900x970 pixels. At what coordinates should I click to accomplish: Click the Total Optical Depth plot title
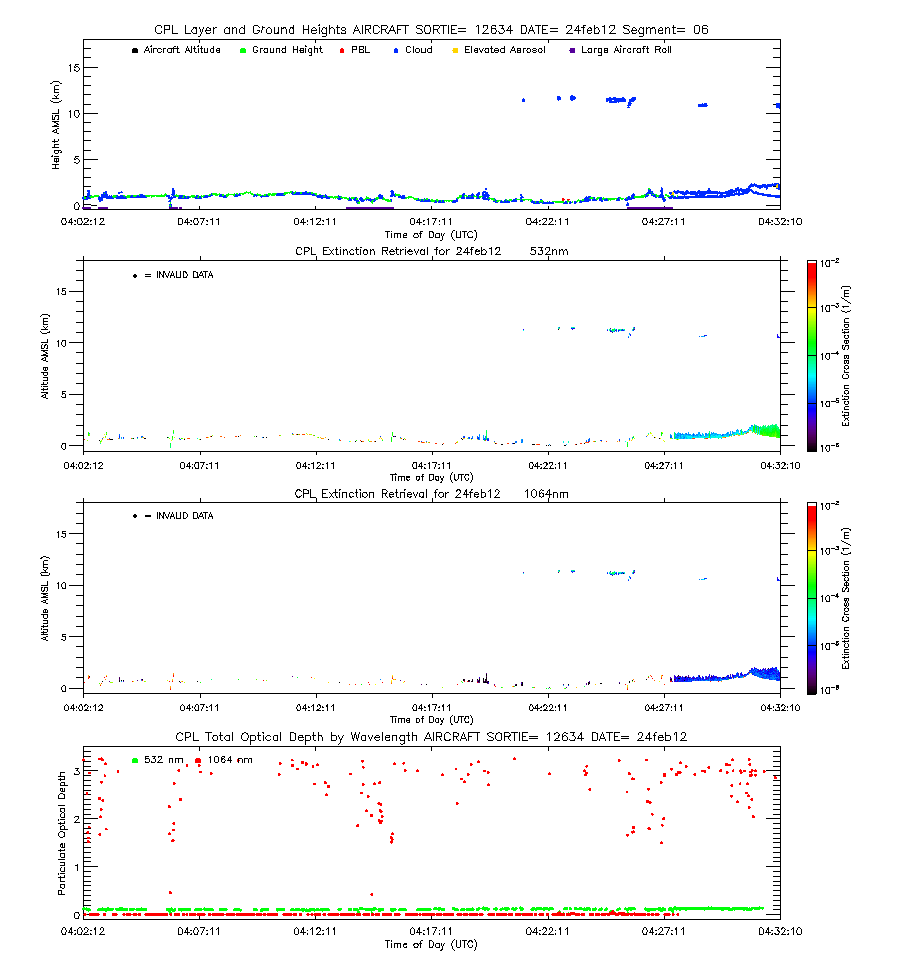click(431, 737)
